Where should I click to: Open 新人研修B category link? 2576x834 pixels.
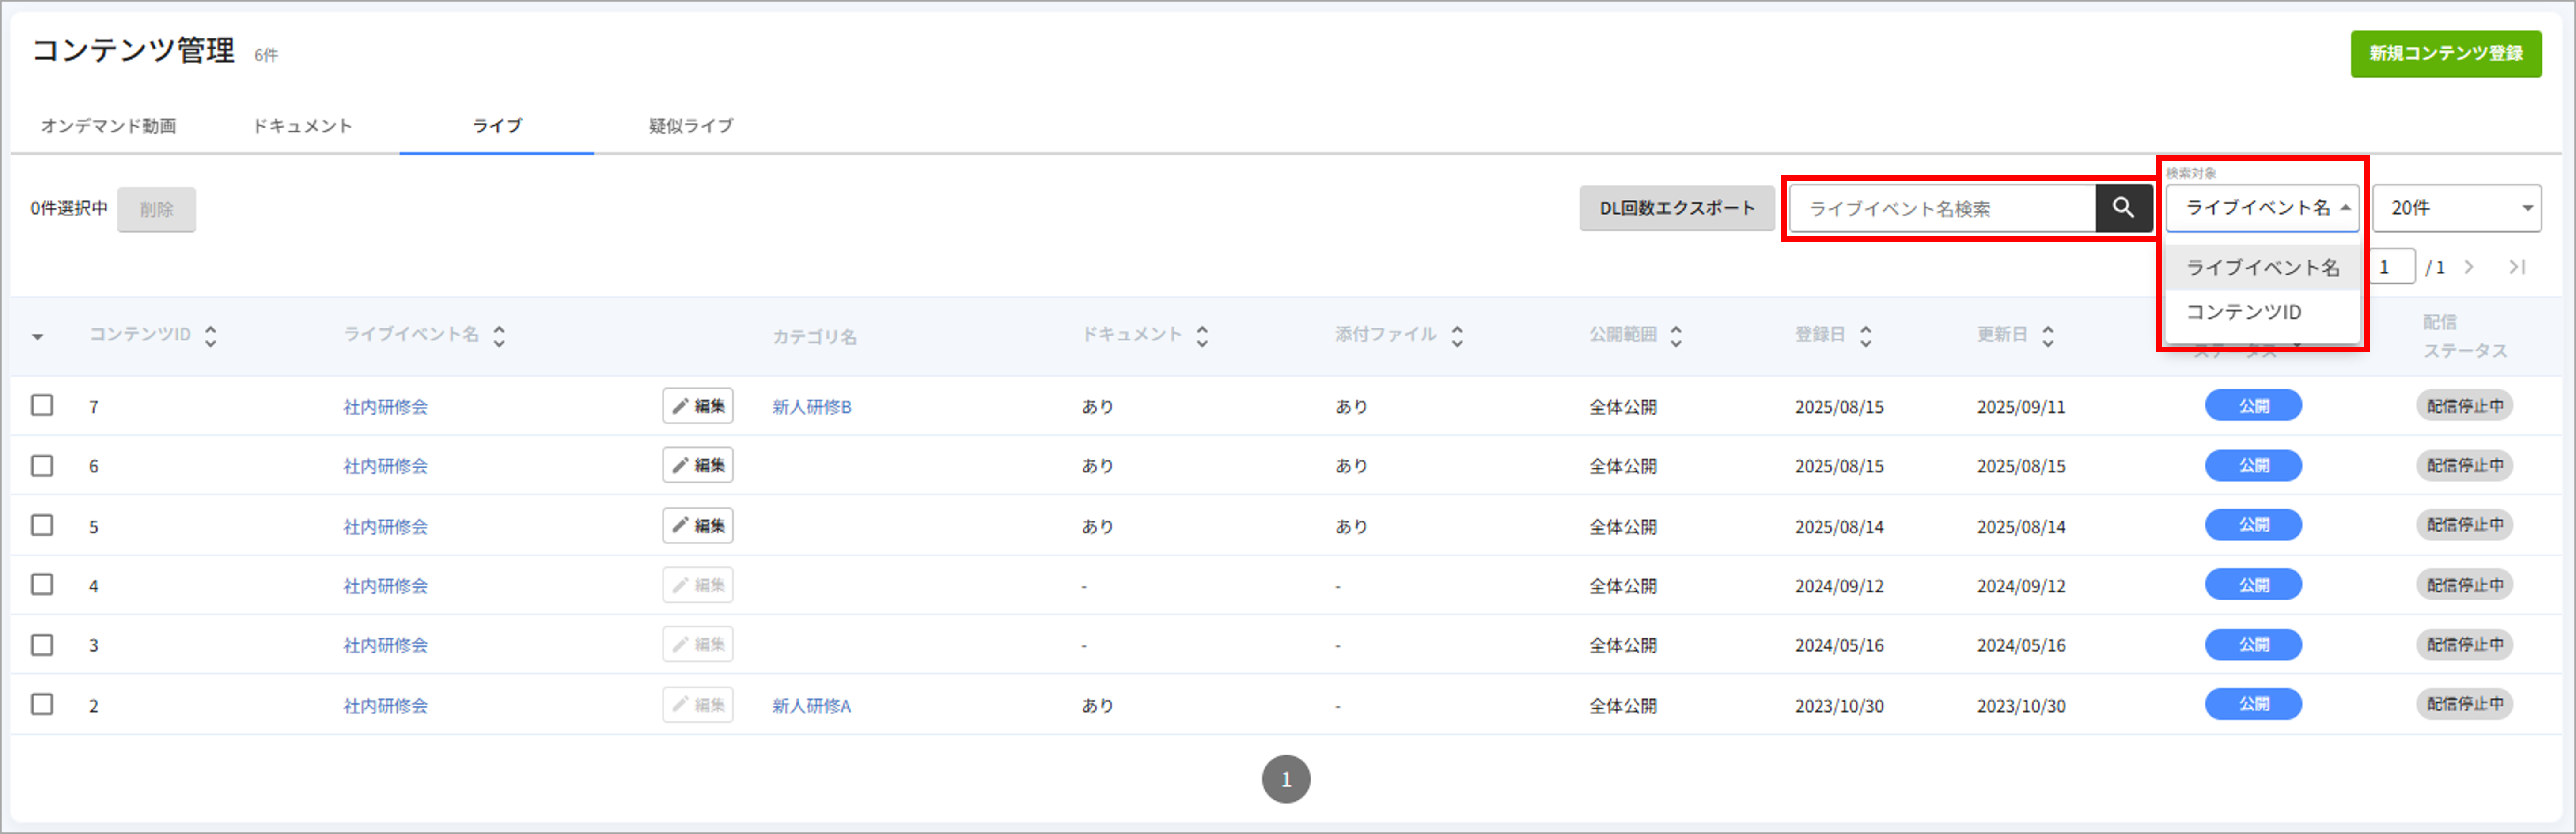pyautogui.click(x=812, y=407)
